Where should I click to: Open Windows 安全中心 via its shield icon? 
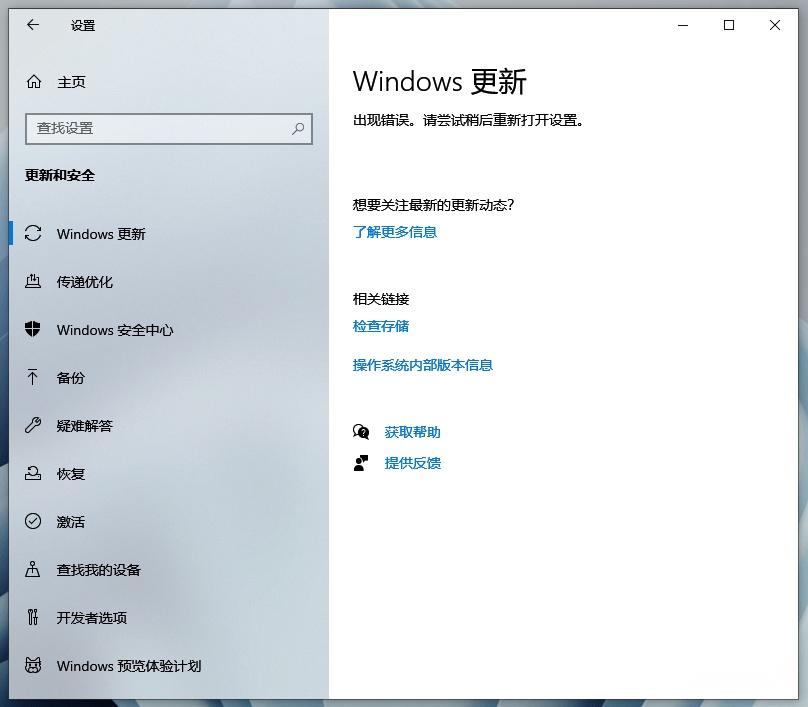coord(31,330)
